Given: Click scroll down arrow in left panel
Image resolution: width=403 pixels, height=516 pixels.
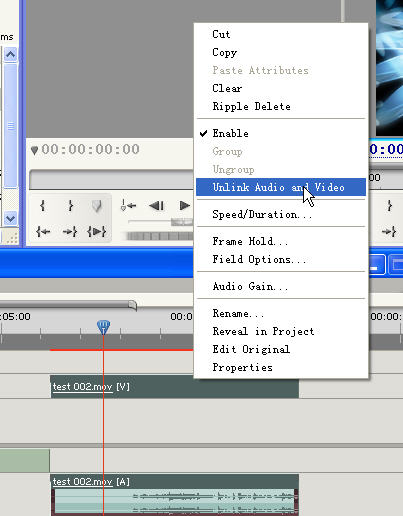Looking at the screenshot, I should [10, 218].
